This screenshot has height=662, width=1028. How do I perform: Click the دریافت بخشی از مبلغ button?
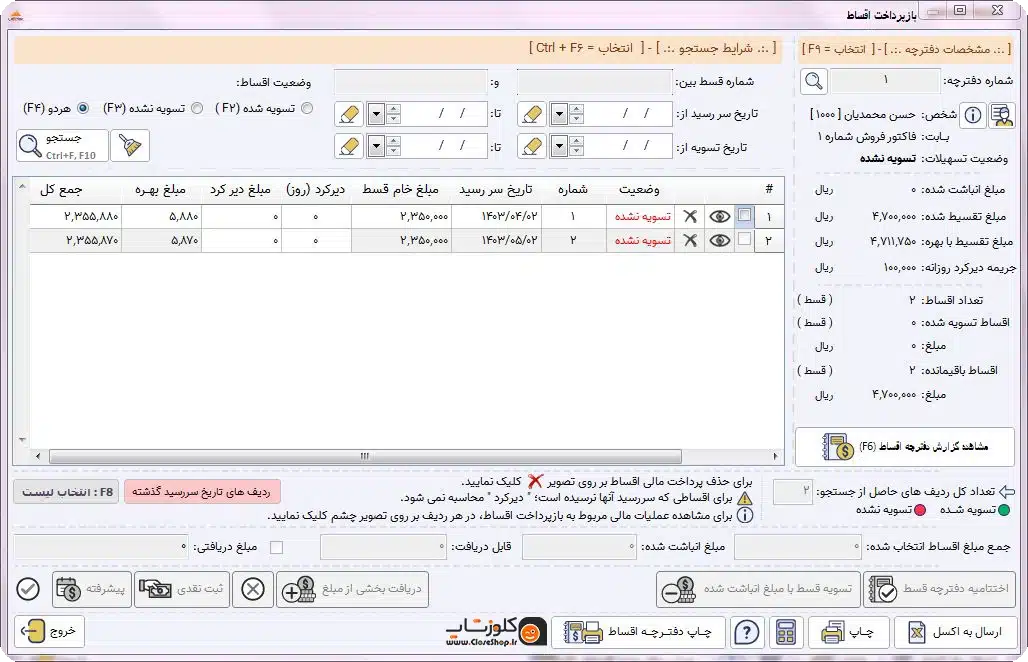point(353,589)
